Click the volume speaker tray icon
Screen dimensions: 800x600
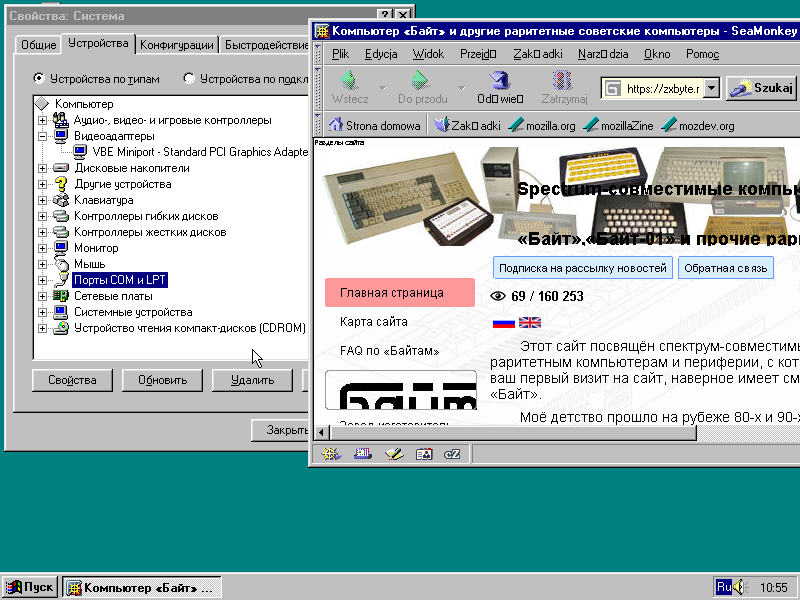(x=740, y=587)
